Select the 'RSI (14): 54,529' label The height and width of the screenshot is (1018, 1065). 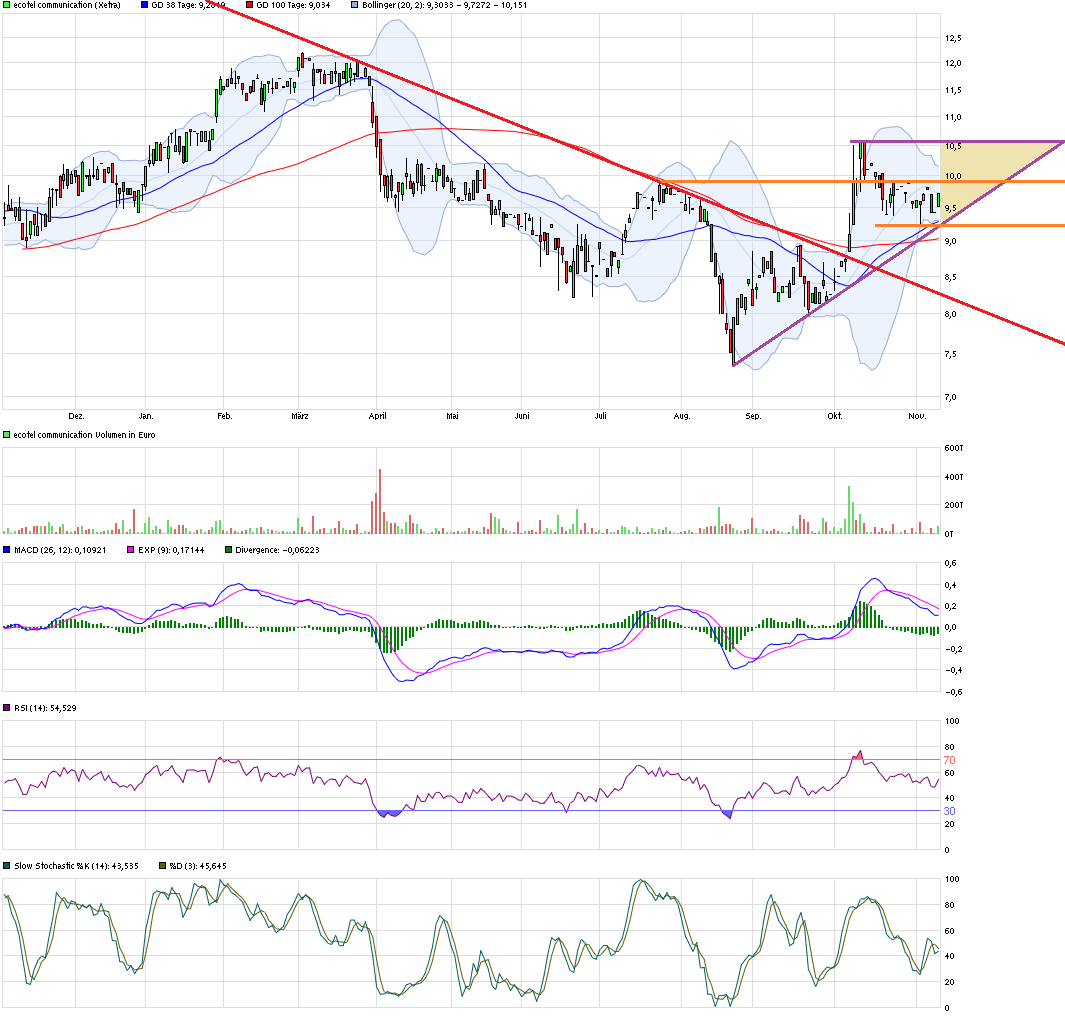[46, 708]
